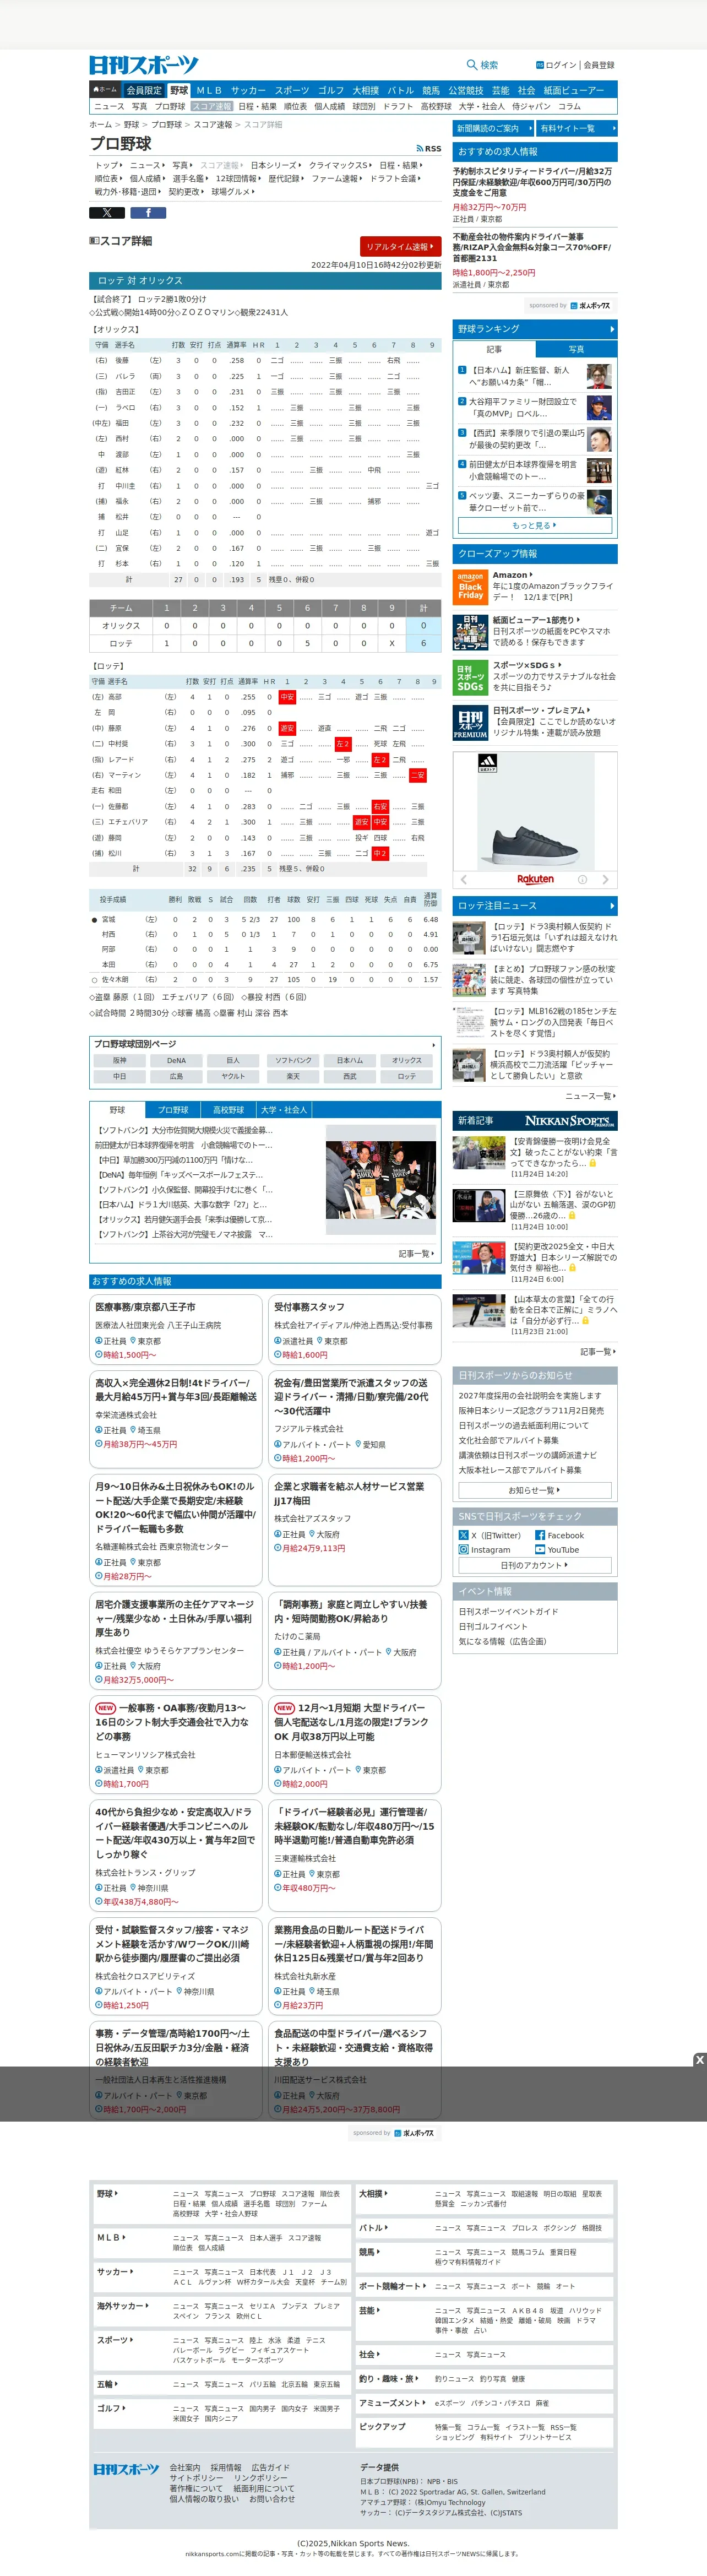This screenshot has width=707, height=2576.
Task: Select the 高校野球 tab in the news box
Action: point(228,1110)
